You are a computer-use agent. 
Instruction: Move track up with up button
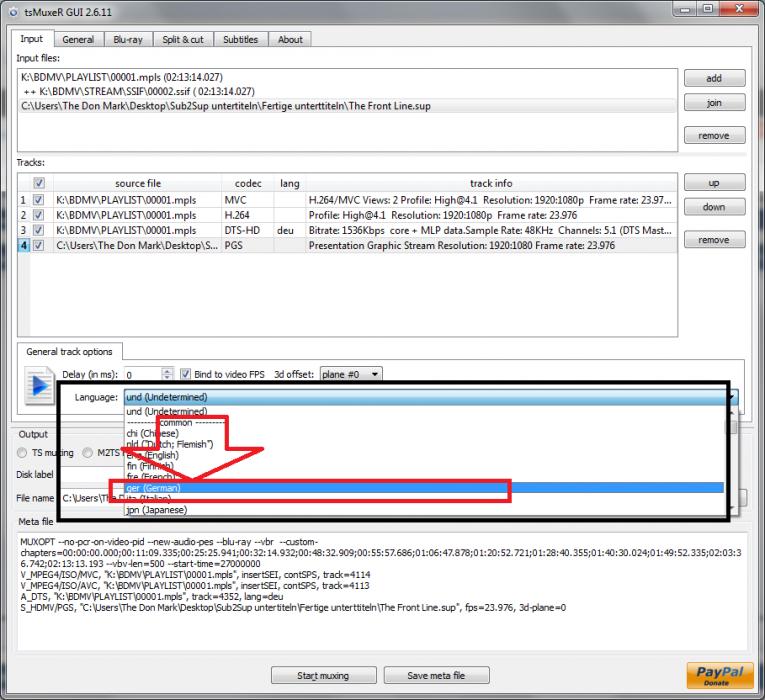coord(714,182)
